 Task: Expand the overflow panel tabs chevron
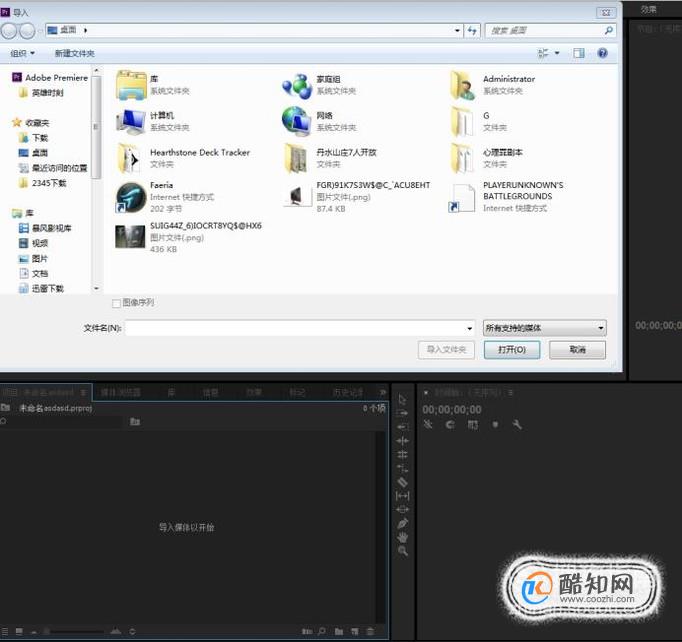click(x=382, y=393)
